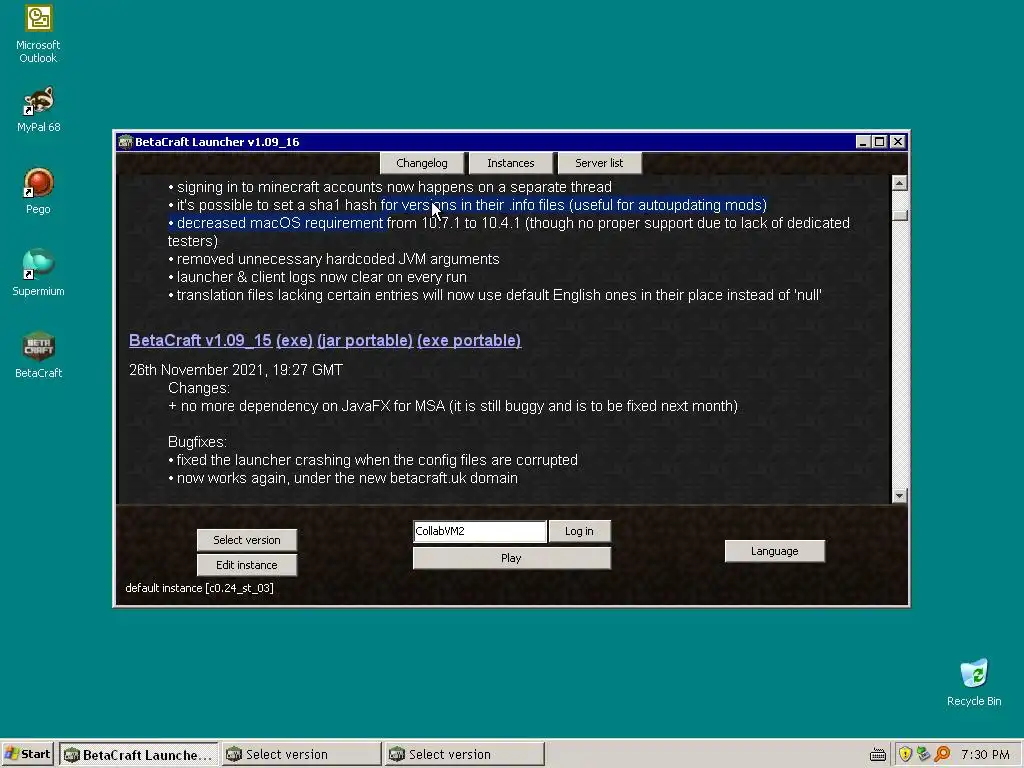Select the Pego desktop shortcut
This screenshot has height=768, width=1024.
38,191
